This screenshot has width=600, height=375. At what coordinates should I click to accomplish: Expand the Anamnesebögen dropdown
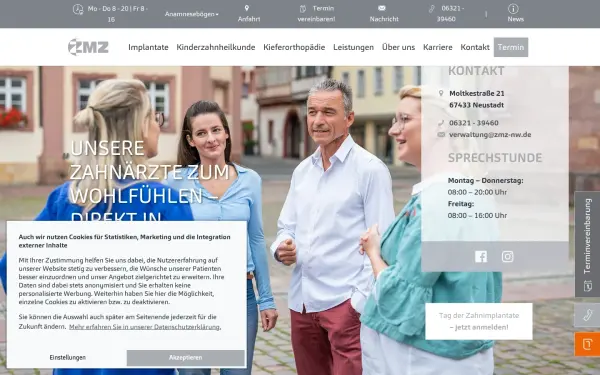click(191, 14)
